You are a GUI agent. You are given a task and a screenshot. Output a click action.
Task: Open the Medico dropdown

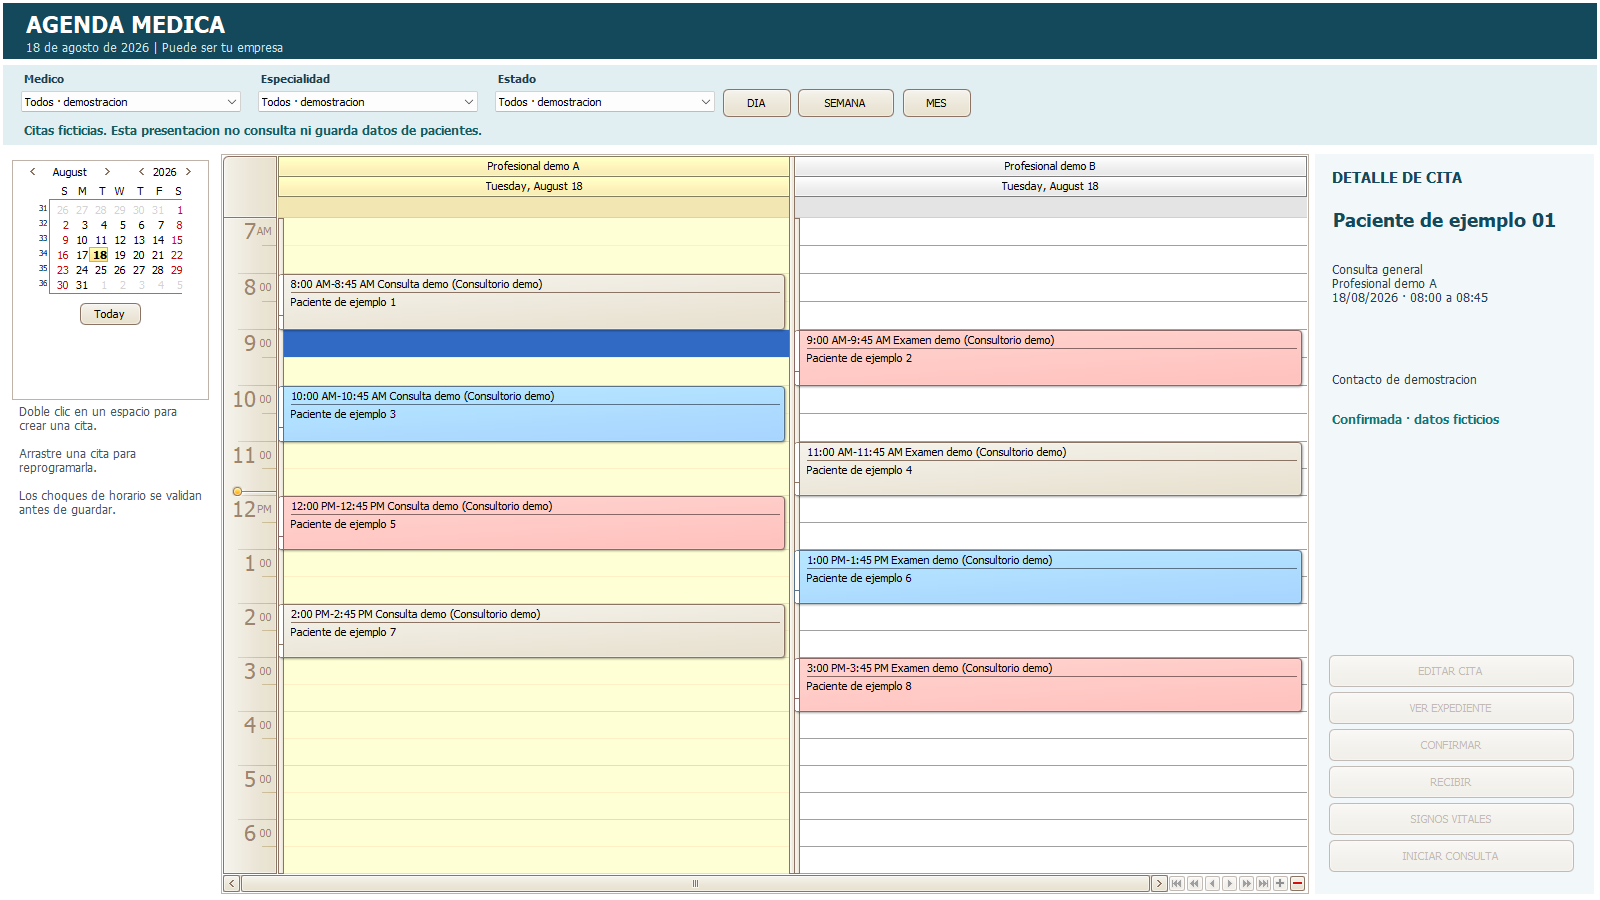coord(131,102)
